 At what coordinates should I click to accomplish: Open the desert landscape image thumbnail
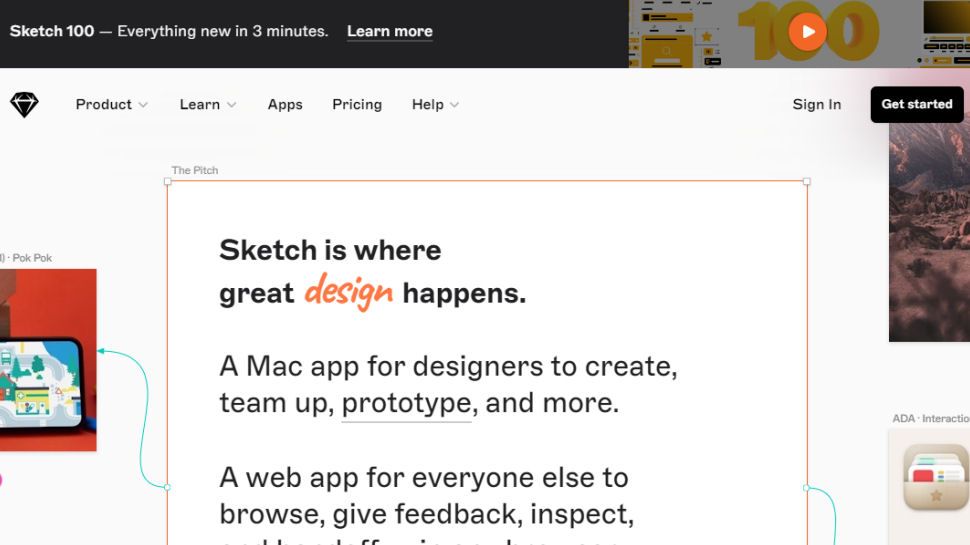pyautogui.click(x=930, y=230)
